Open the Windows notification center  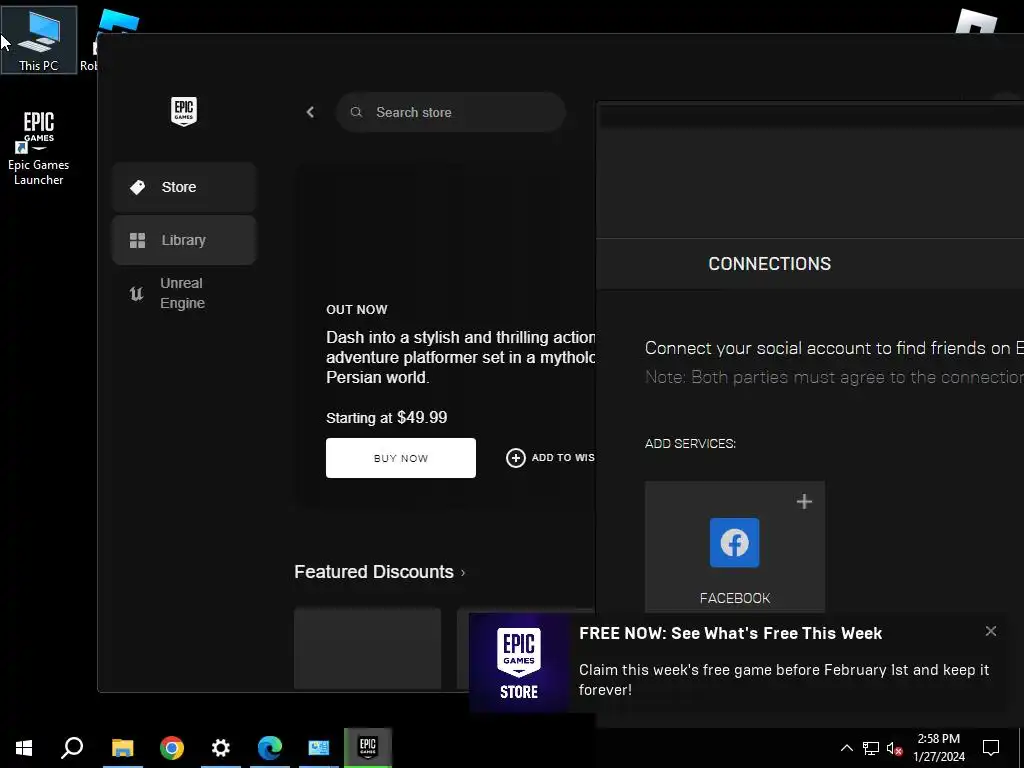(991, 748)
